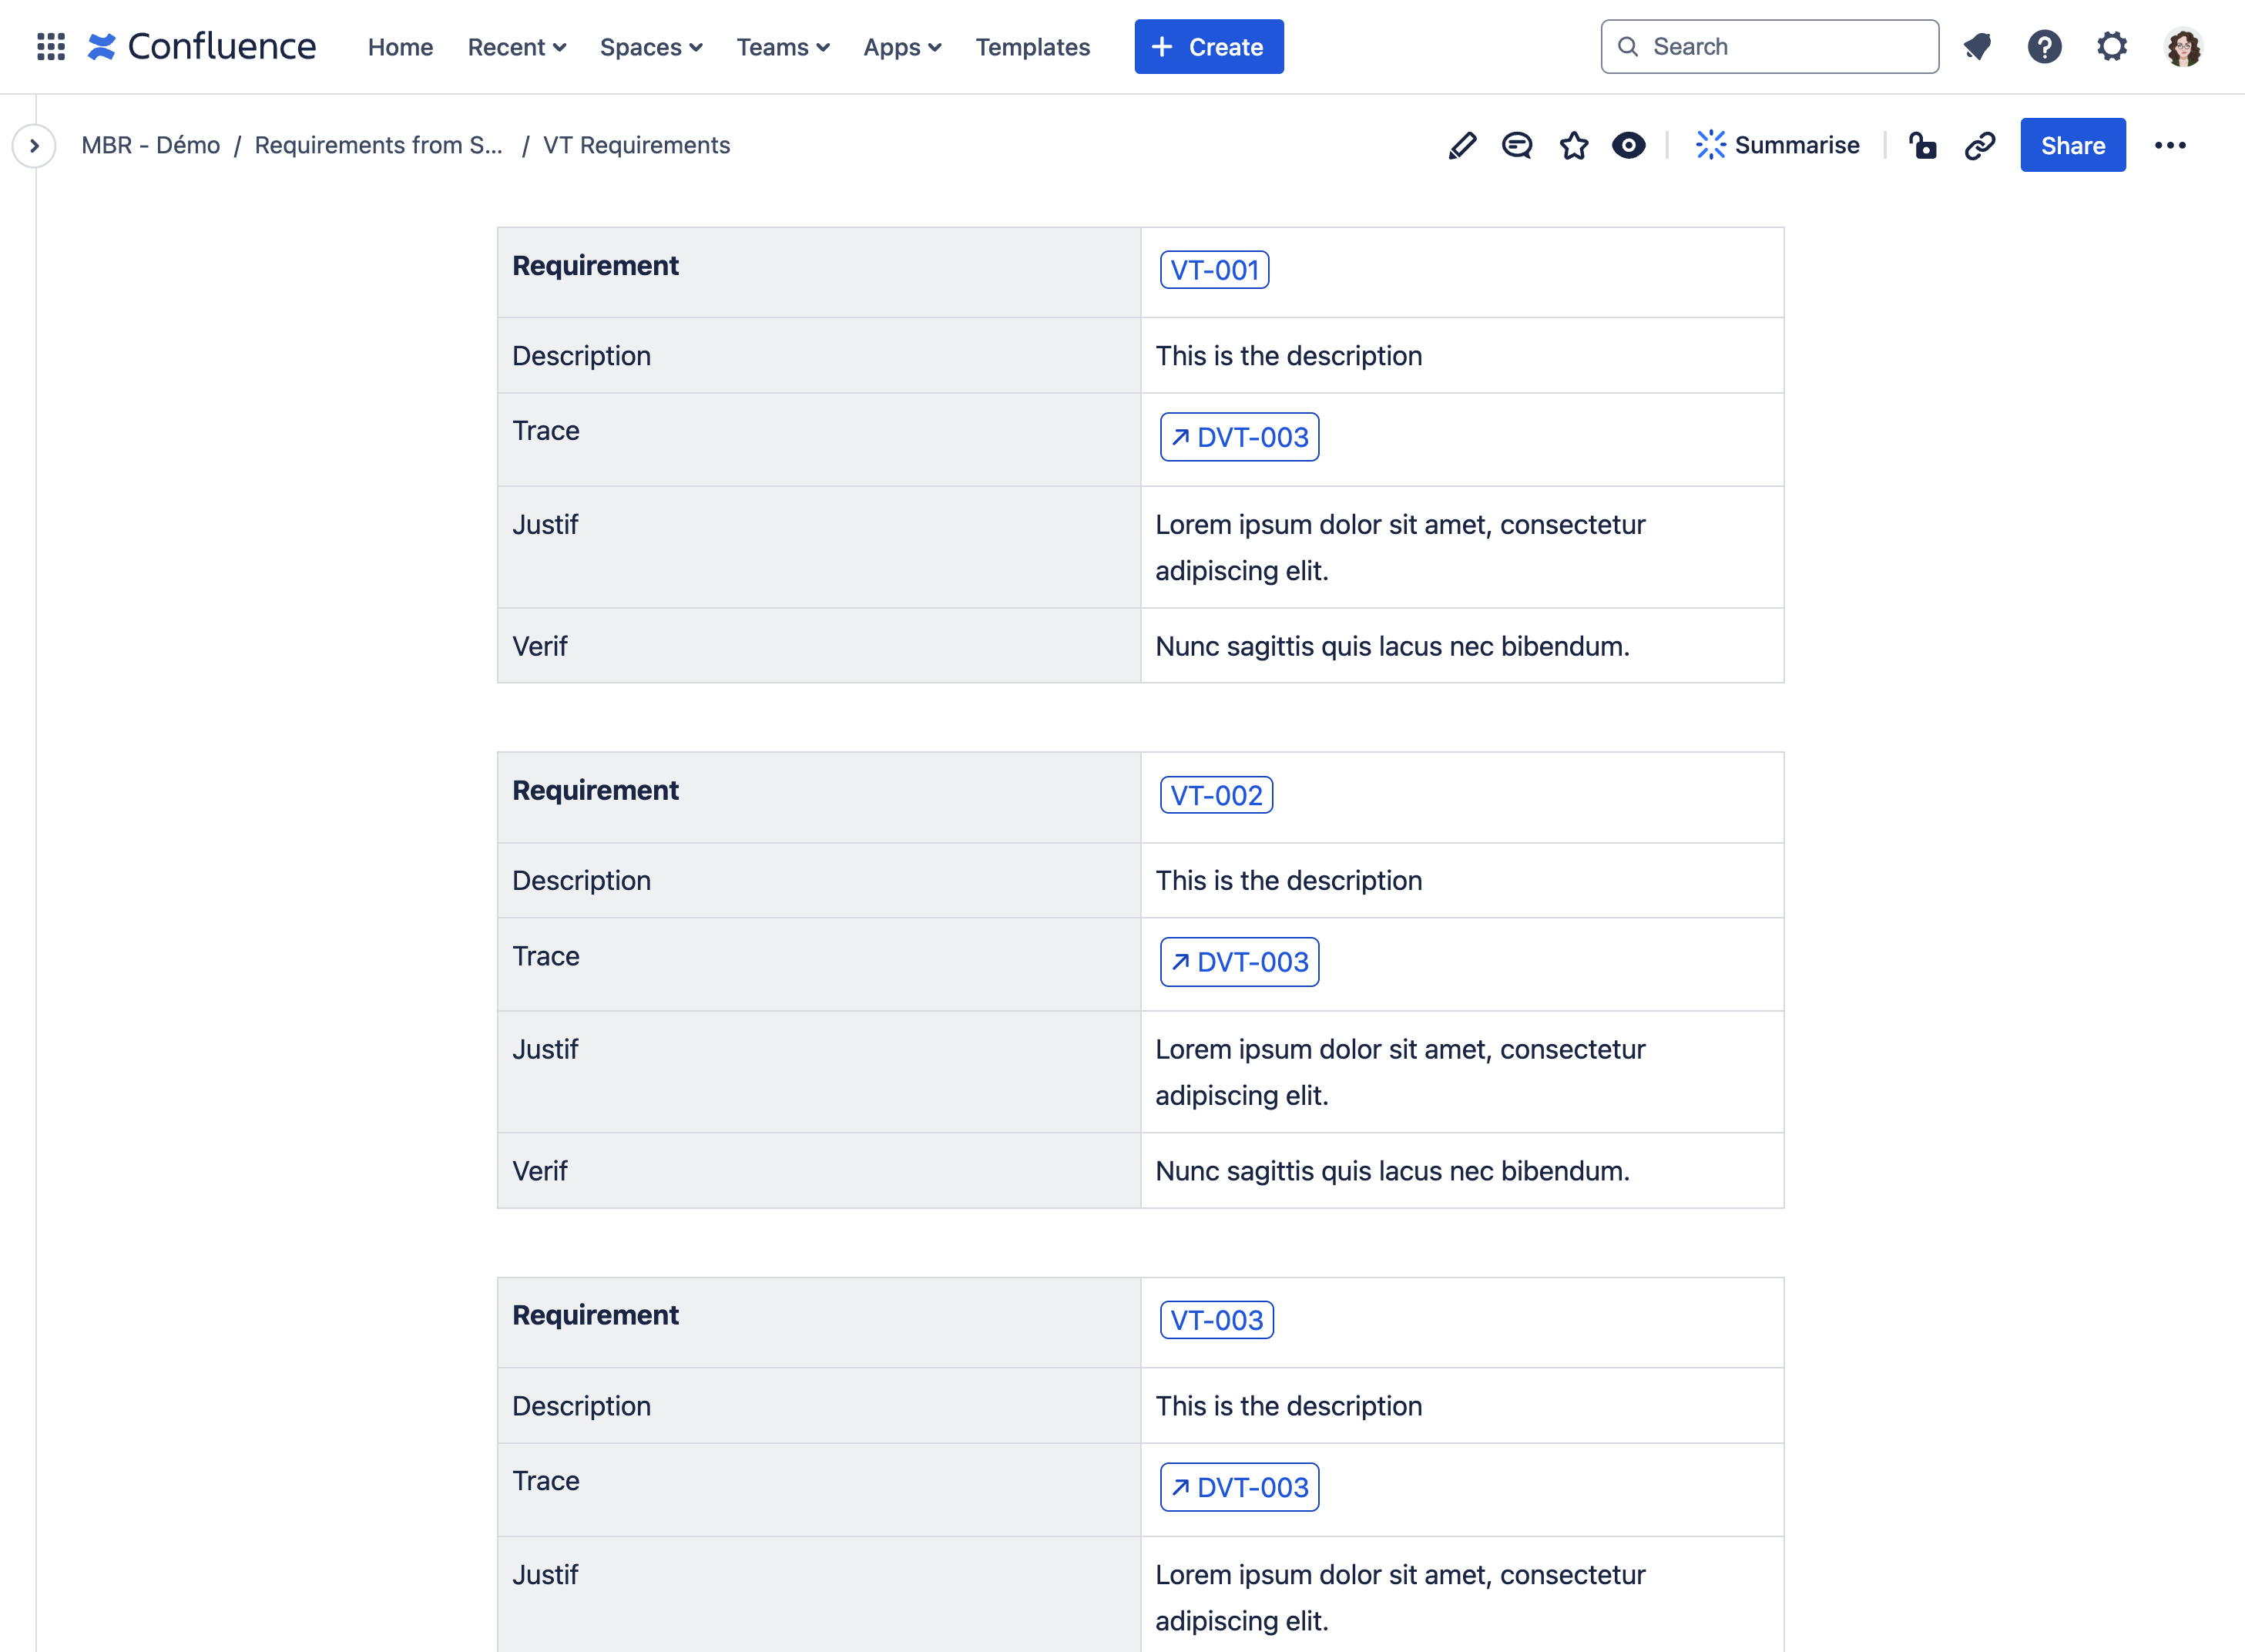Follow the DVT-003 trace in VT-003 table
The height and width of the screenshot is (1652, 2245).
(x=1240, y=1487)
